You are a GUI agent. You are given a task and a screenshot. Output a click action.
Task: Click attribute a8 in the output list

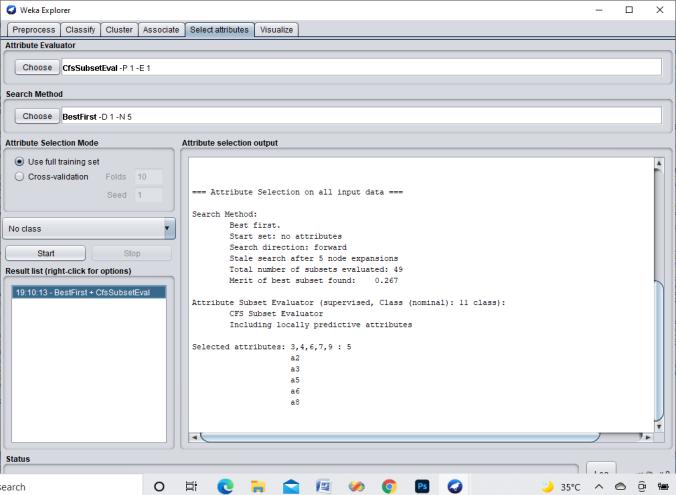pyautogui.click(x=295, y=402)
